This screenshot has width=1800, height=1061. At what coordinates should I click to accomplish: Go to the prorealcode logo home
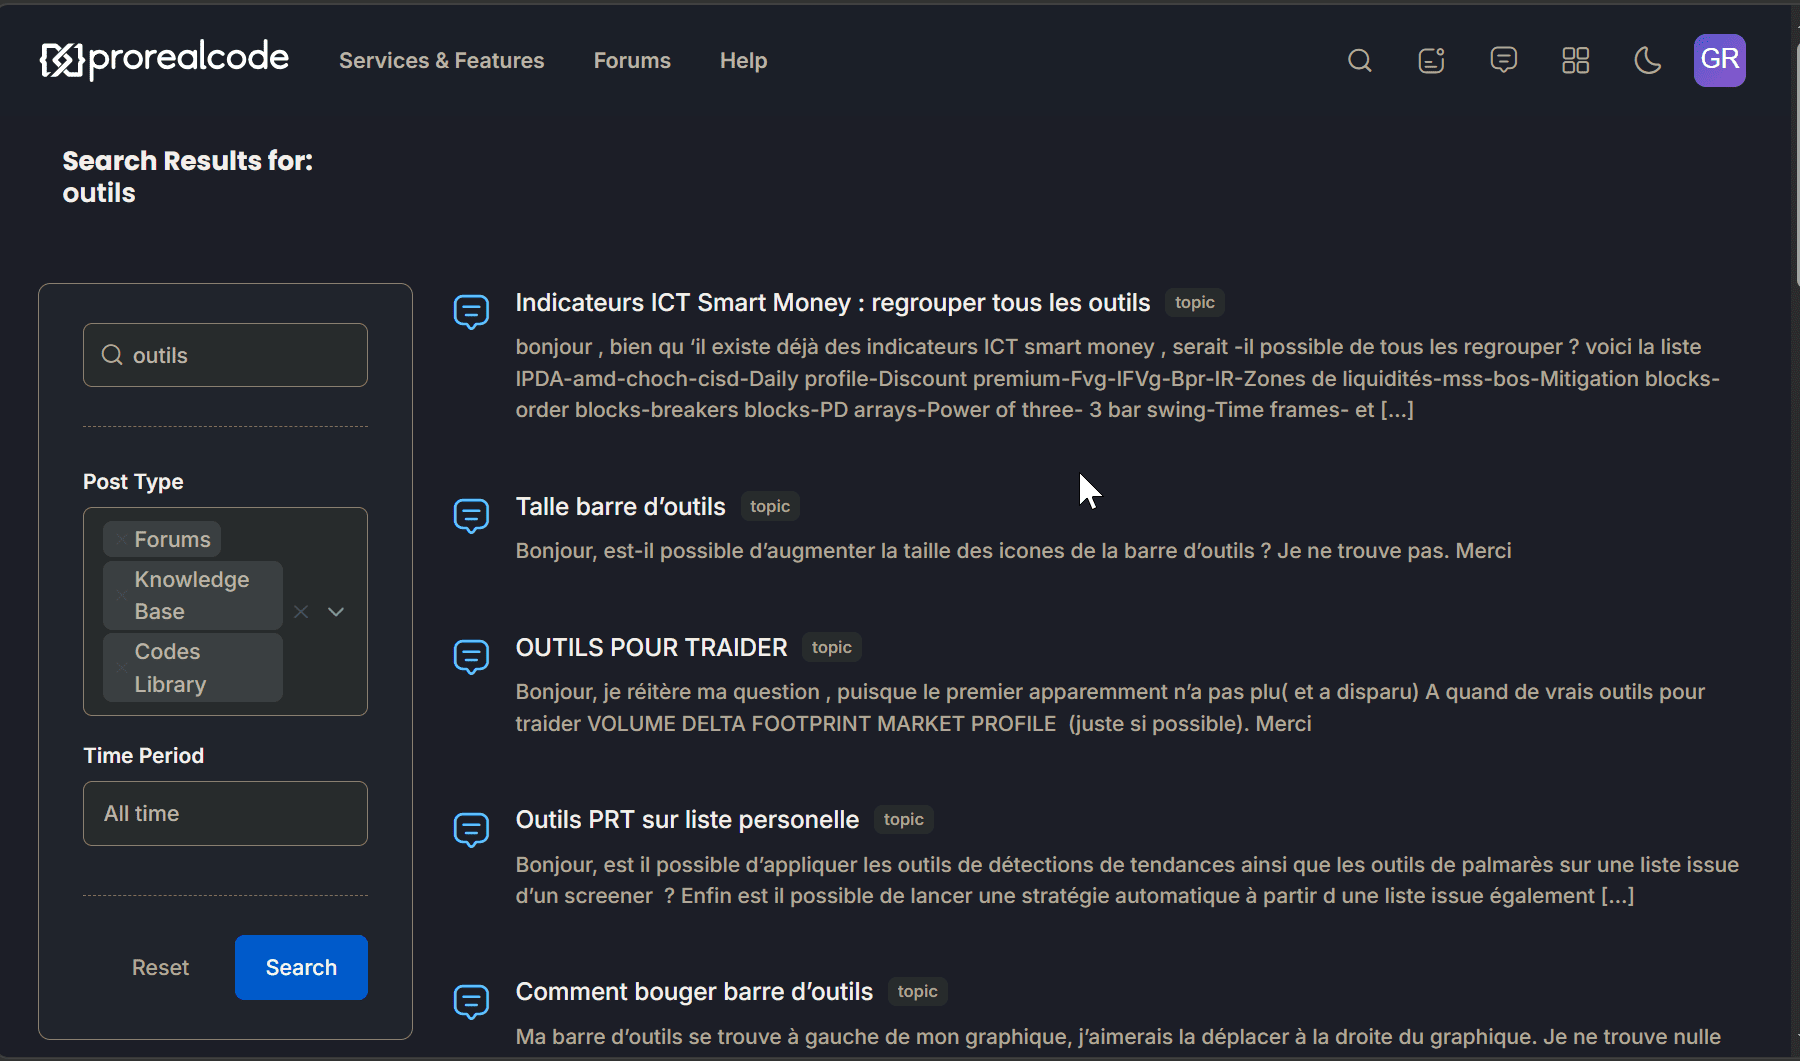coord(164,59)
